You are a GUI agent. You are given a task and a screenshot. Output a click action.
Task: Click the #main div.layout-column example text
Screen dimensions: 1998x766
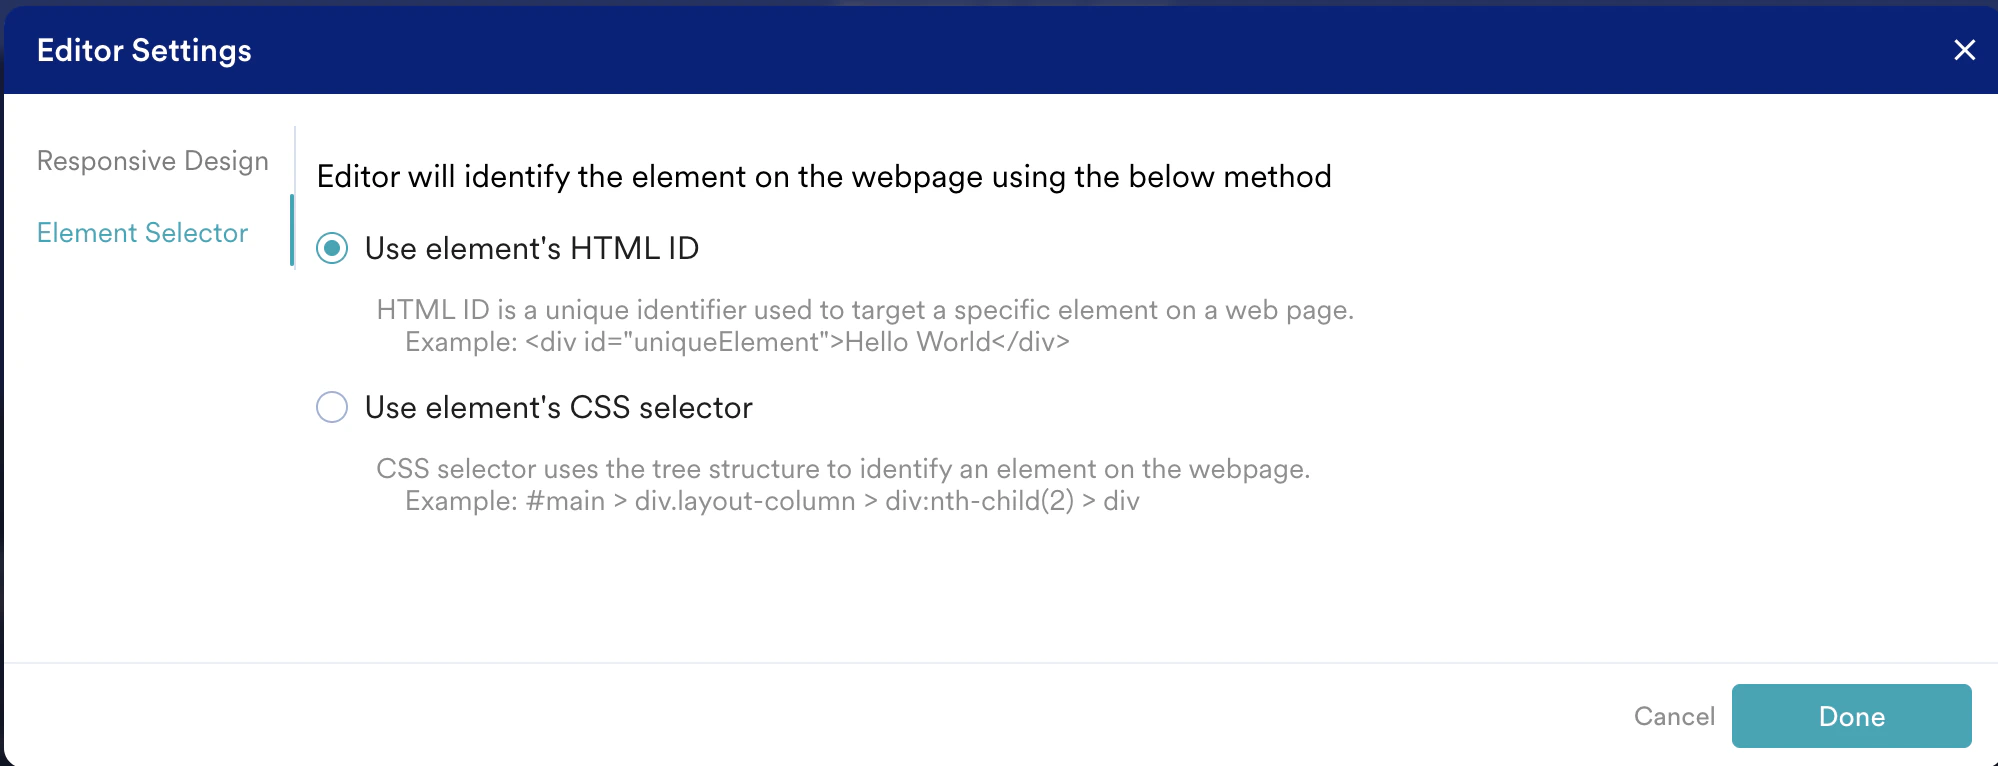point(772,501)
